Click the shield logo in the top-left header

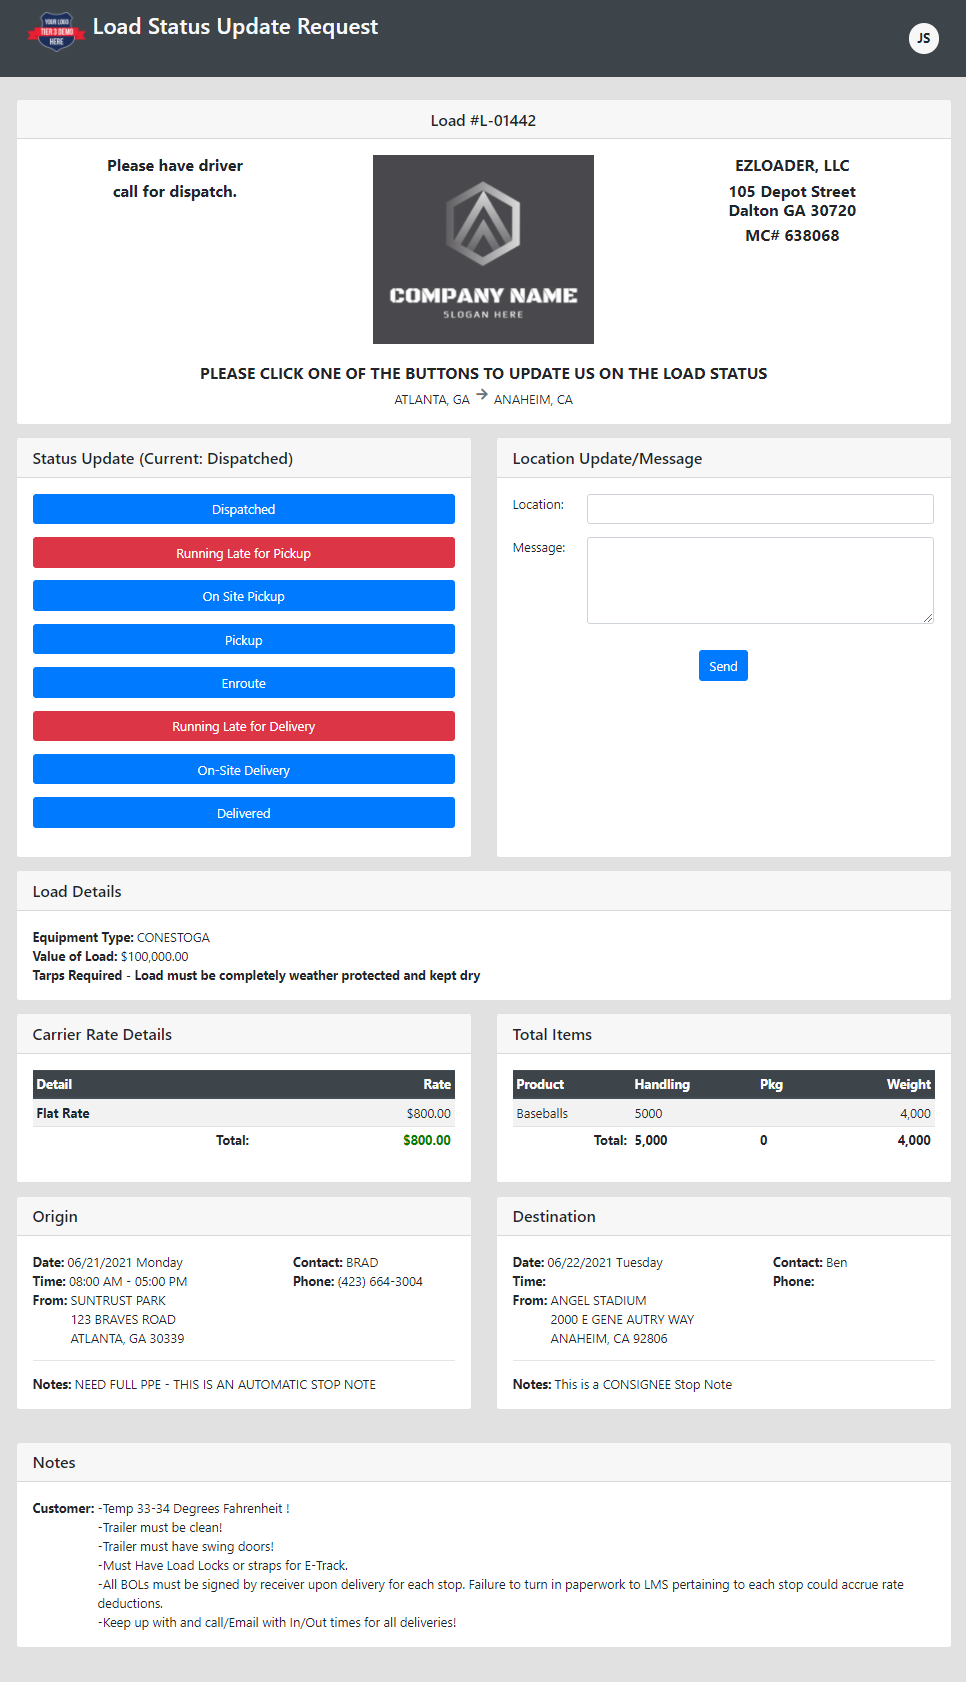click(55, 32)
